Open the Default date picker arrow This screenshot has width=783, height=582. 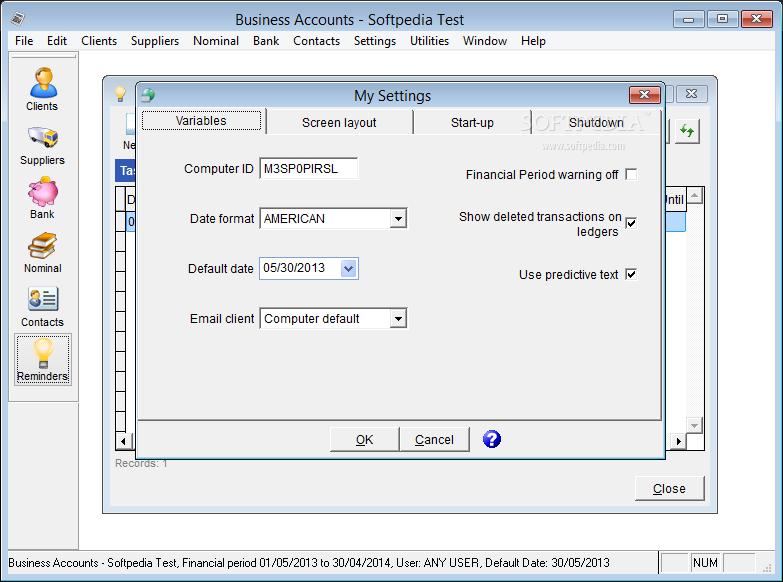(x=349, y=269)
